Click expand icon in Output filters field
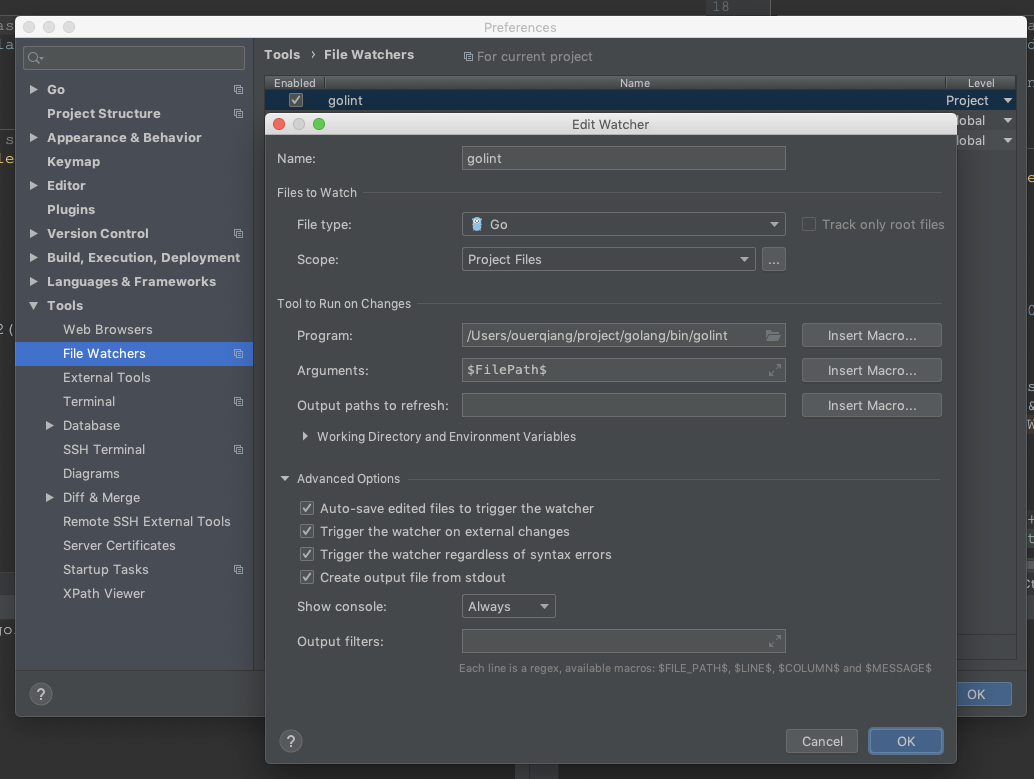This screenshot has width=1034, height=779. coord(775,640)
